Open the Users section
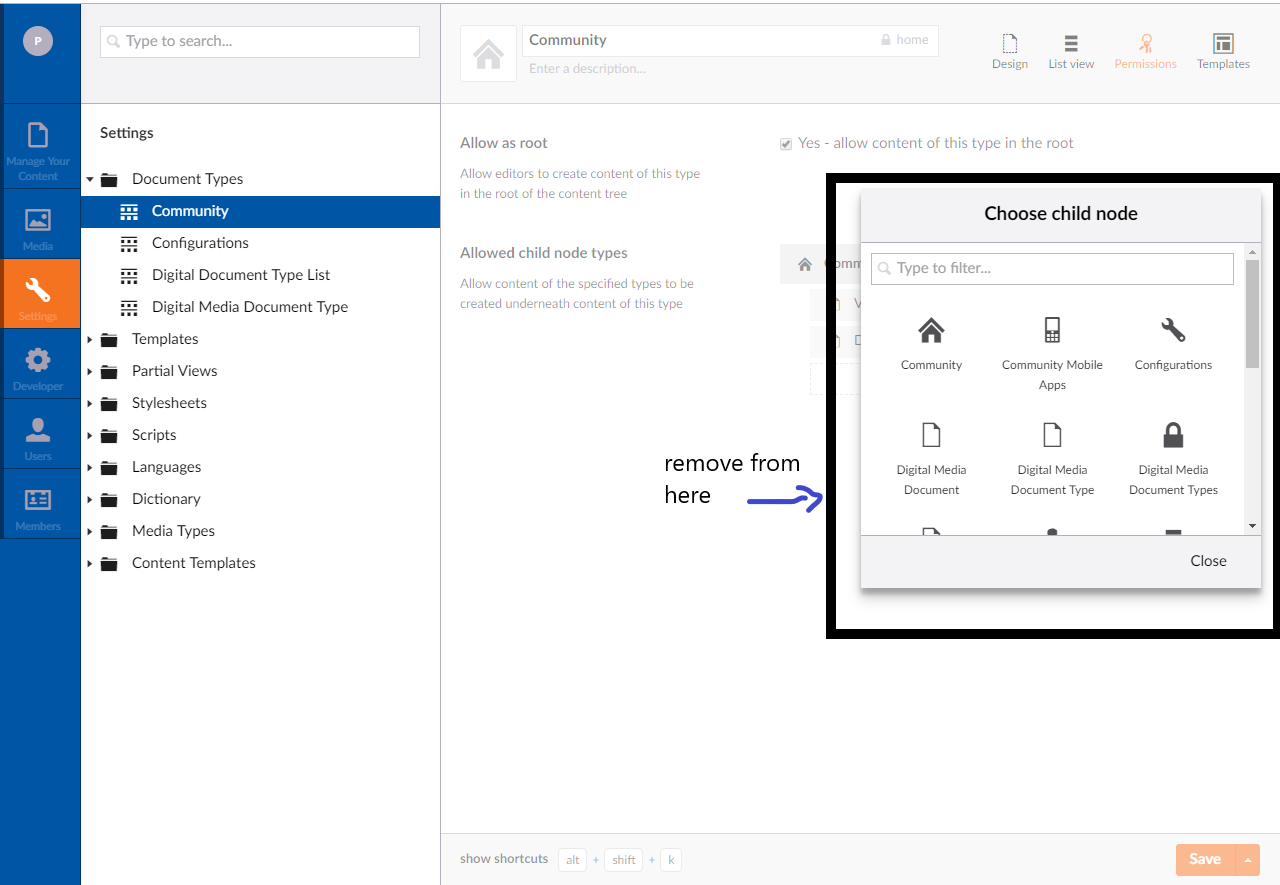The width and height of the screenshot is (1280, 885). [x=38, y=437]
